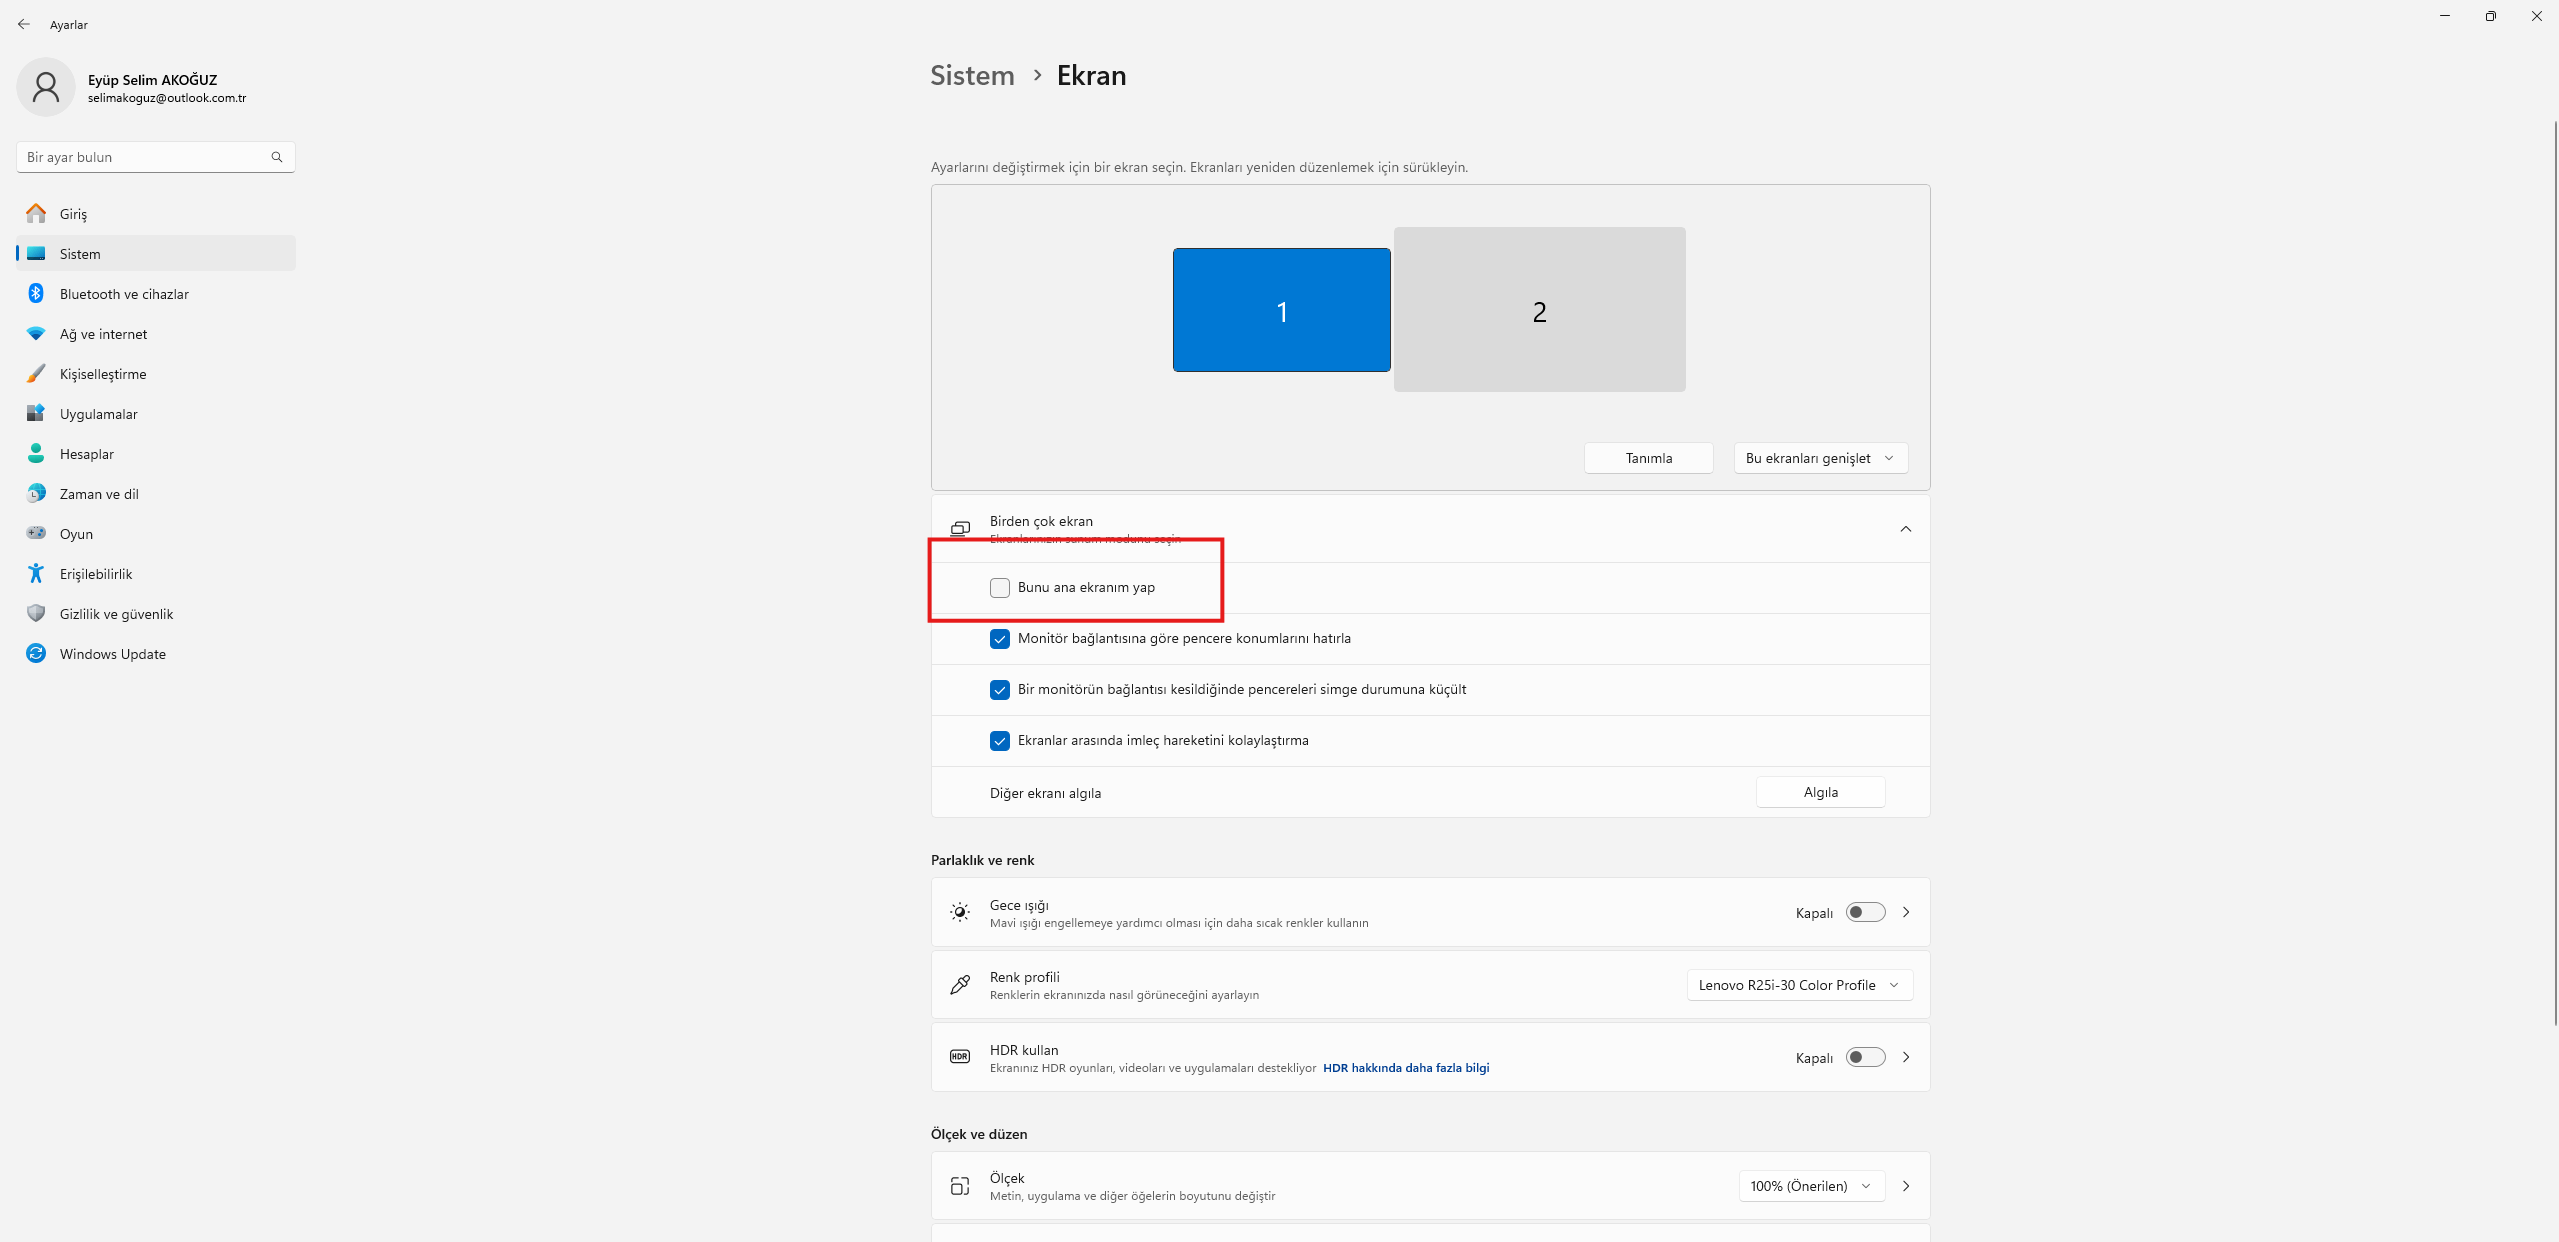Open Erişilebilirlik settings
This screenshot has height=1242, width=2559.
pyautogui.click(x=156, y=574)
